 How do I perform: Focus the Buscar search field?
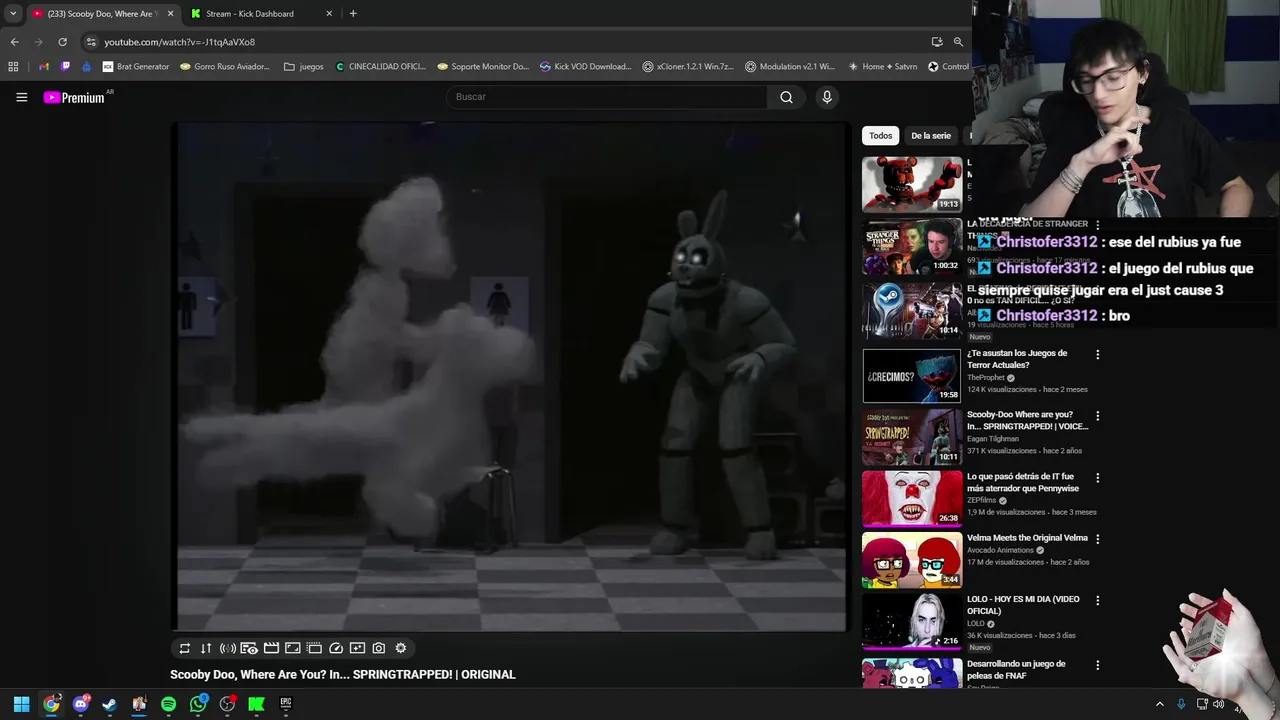(x=607, y=97)
